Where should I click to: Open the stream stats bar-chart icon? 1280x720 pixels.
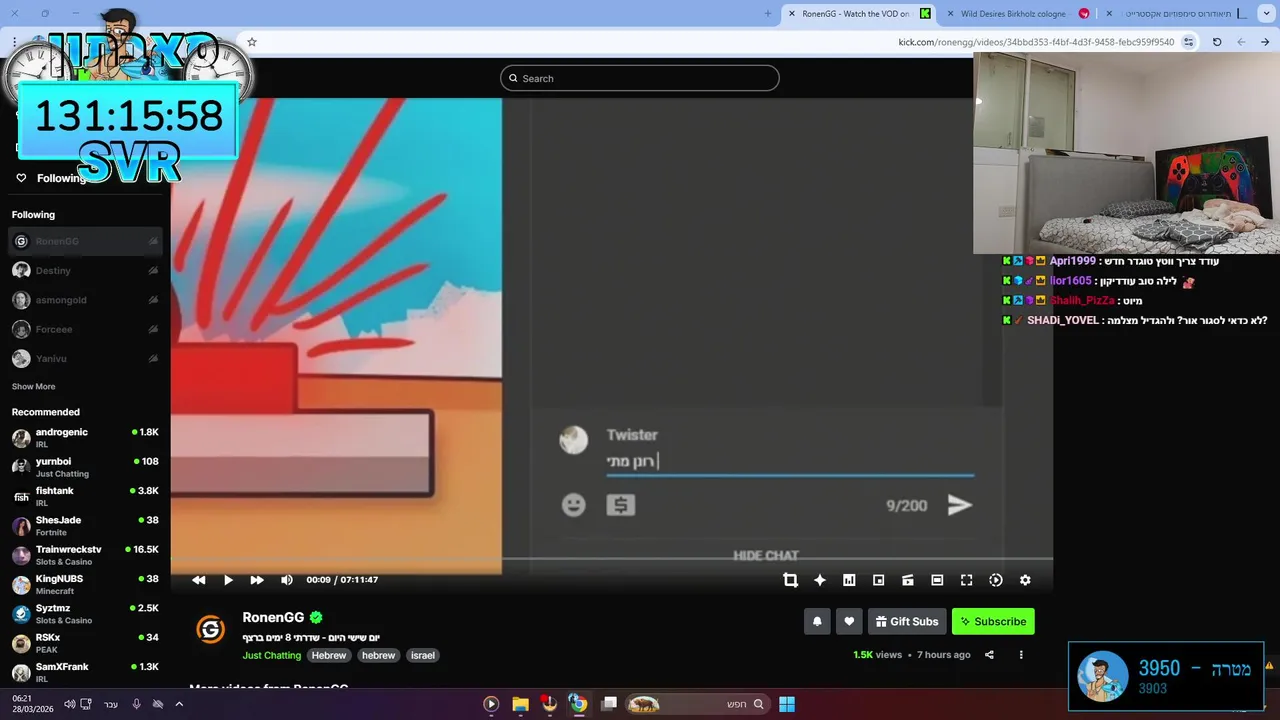coord(849,580)
